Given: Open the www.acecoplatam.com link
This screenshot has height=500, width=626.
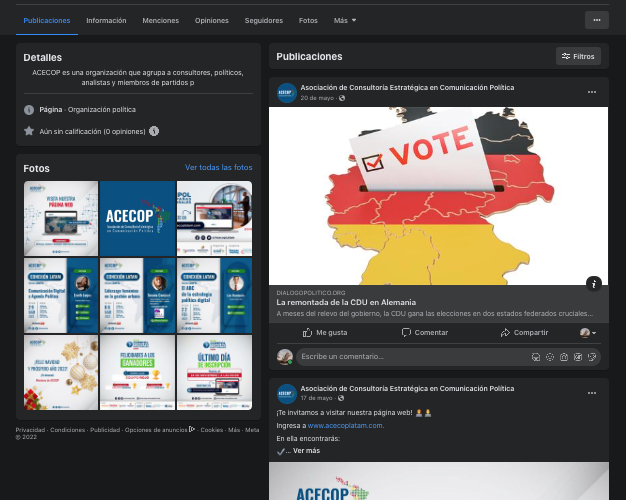Looking at the screenshot, I should [346, 426].
